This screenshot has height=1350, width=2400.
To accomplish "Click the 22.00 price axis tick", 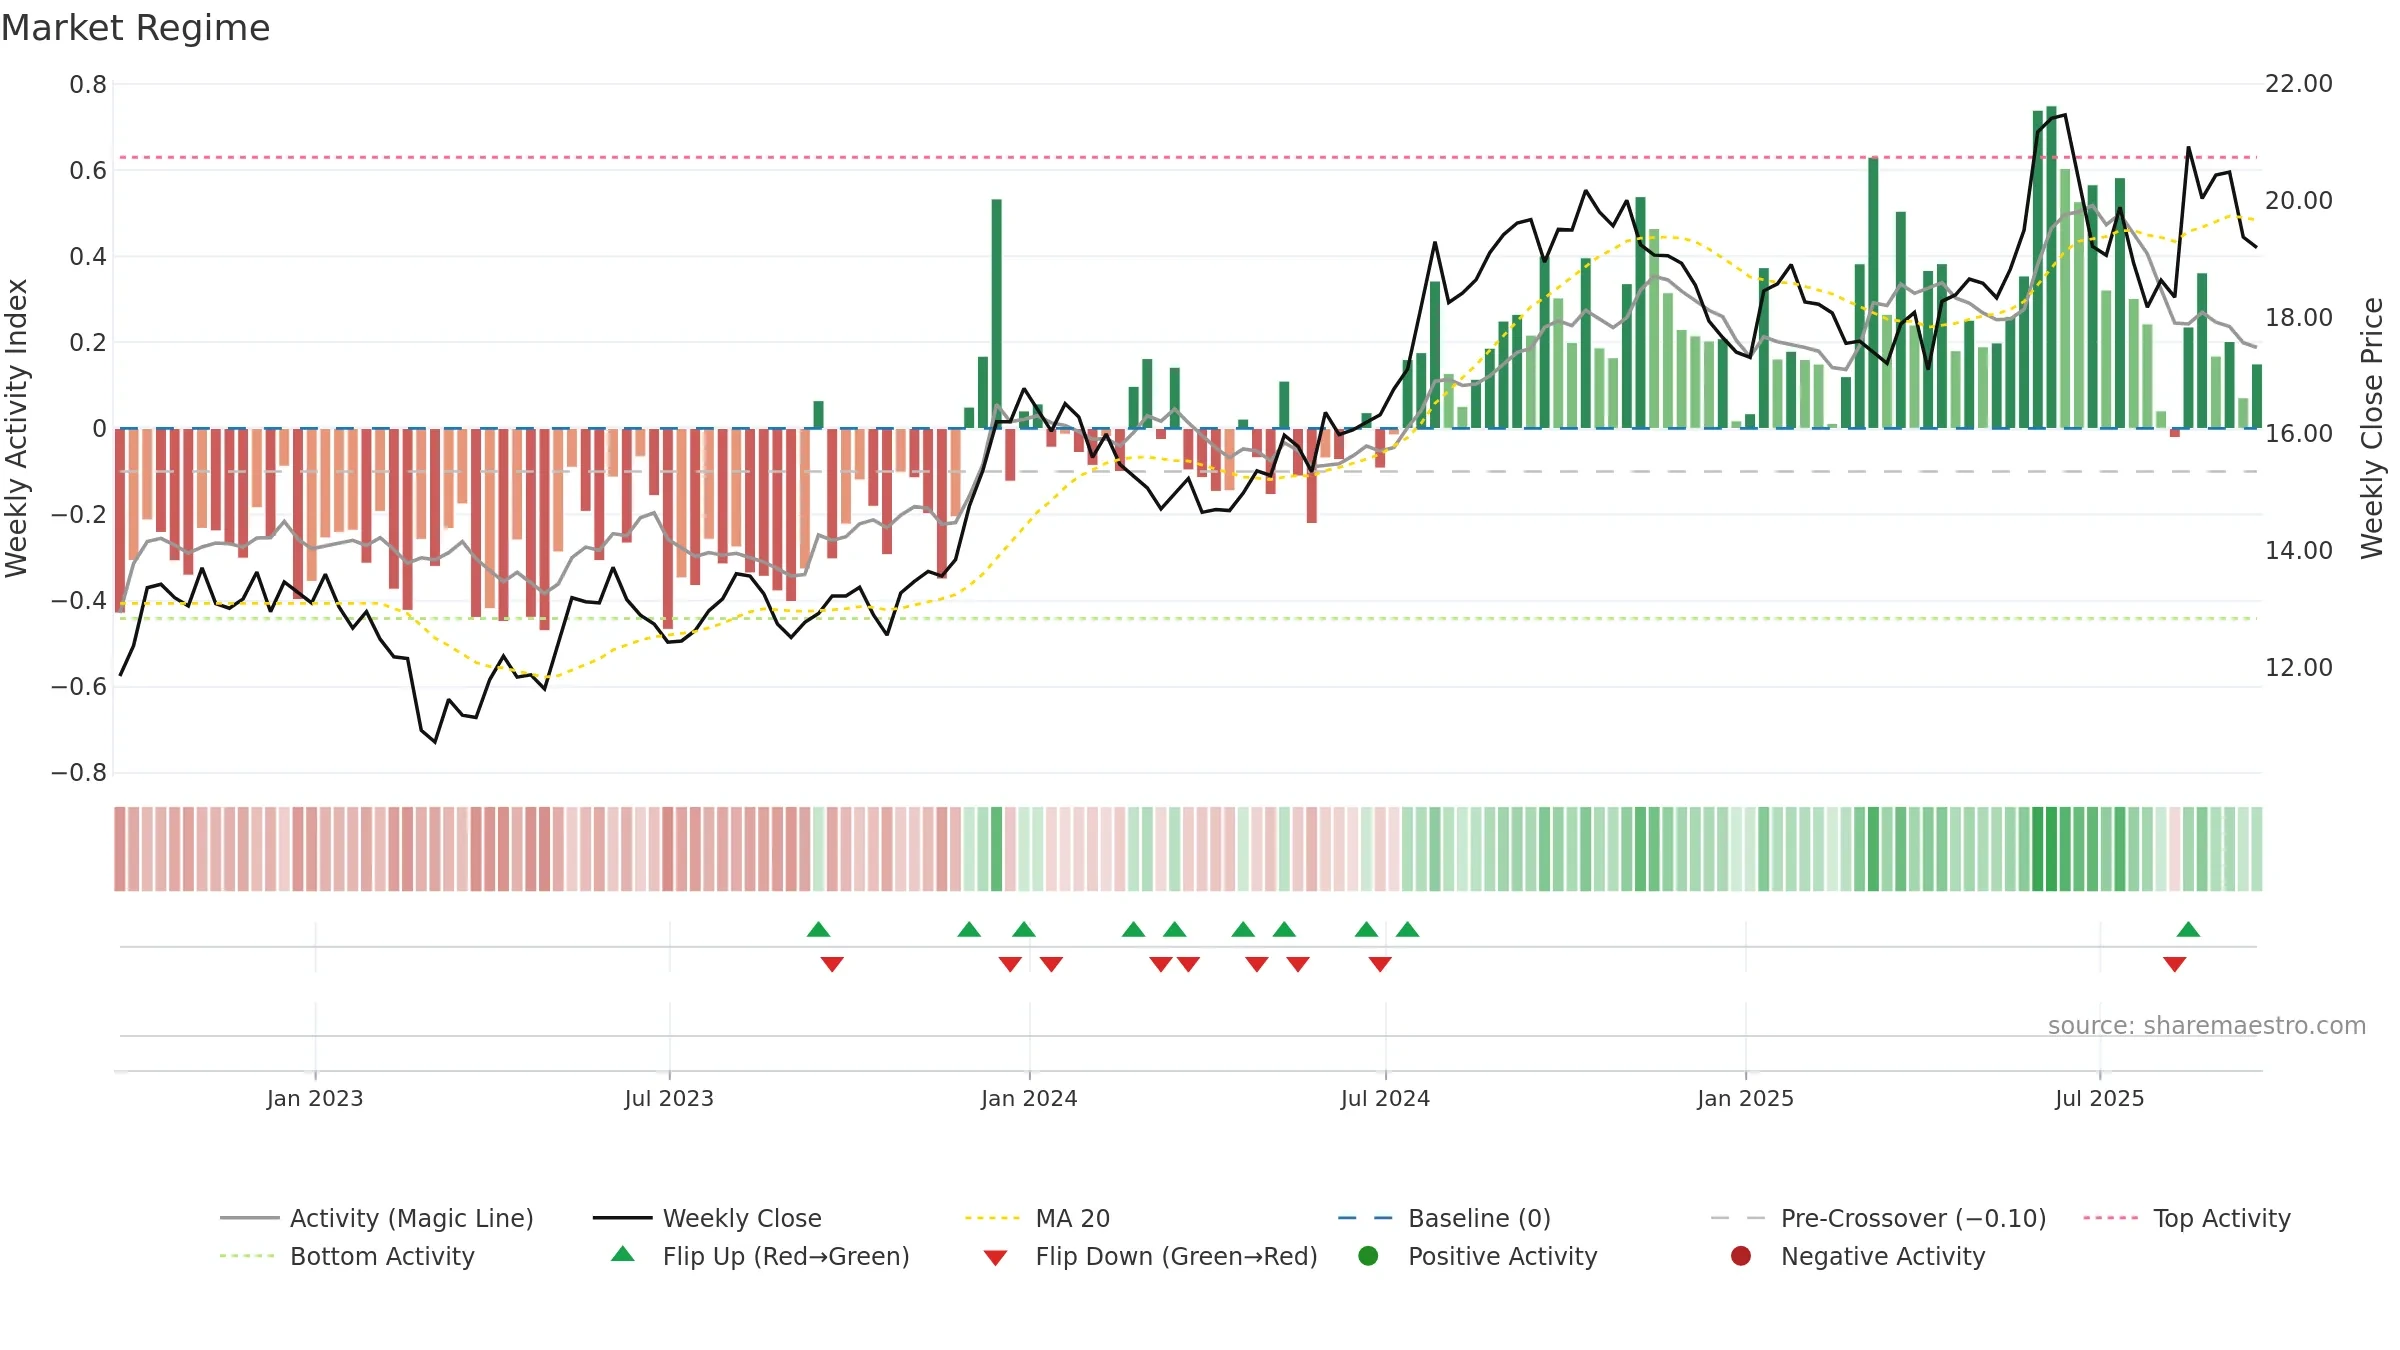I will (x=2298, y=84).
